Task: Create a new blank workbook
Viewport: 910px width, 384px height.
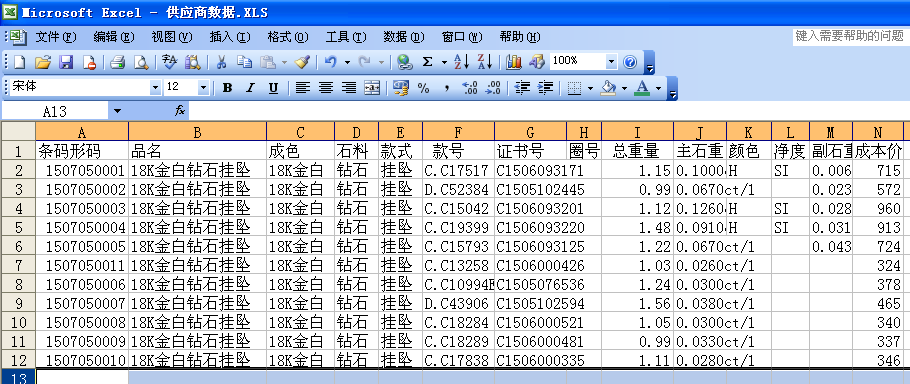Action: click(x=19, y=62)
